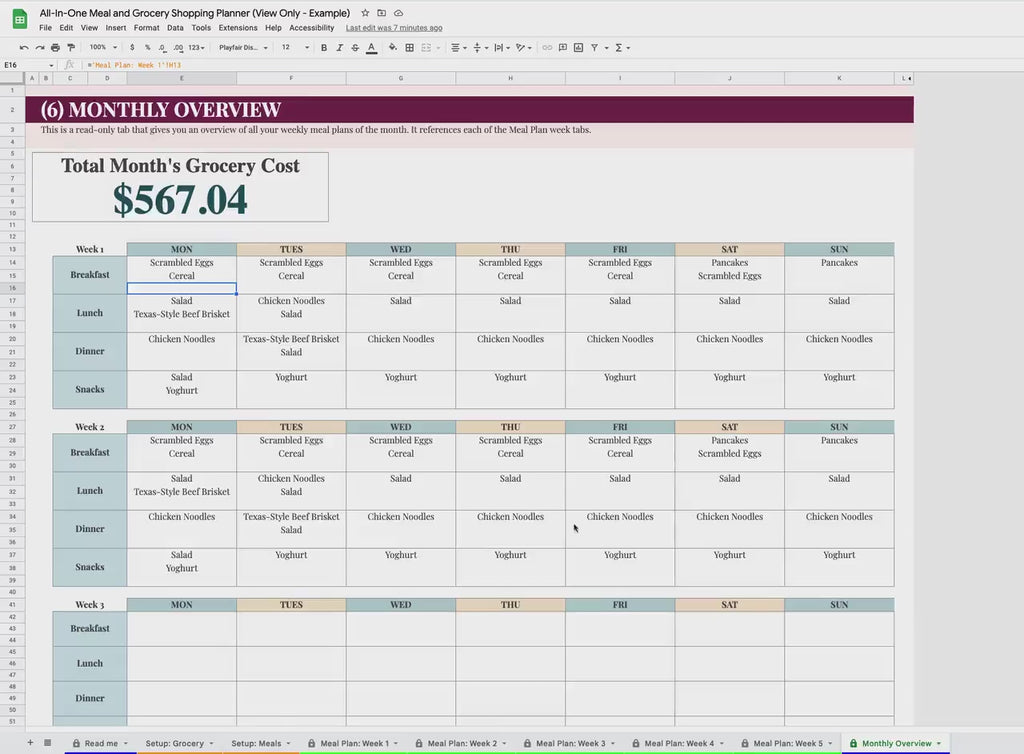Open the zoom 100% dropdown
The width and height of the screenshot is (1024, 754).
[x=102, y=47]
